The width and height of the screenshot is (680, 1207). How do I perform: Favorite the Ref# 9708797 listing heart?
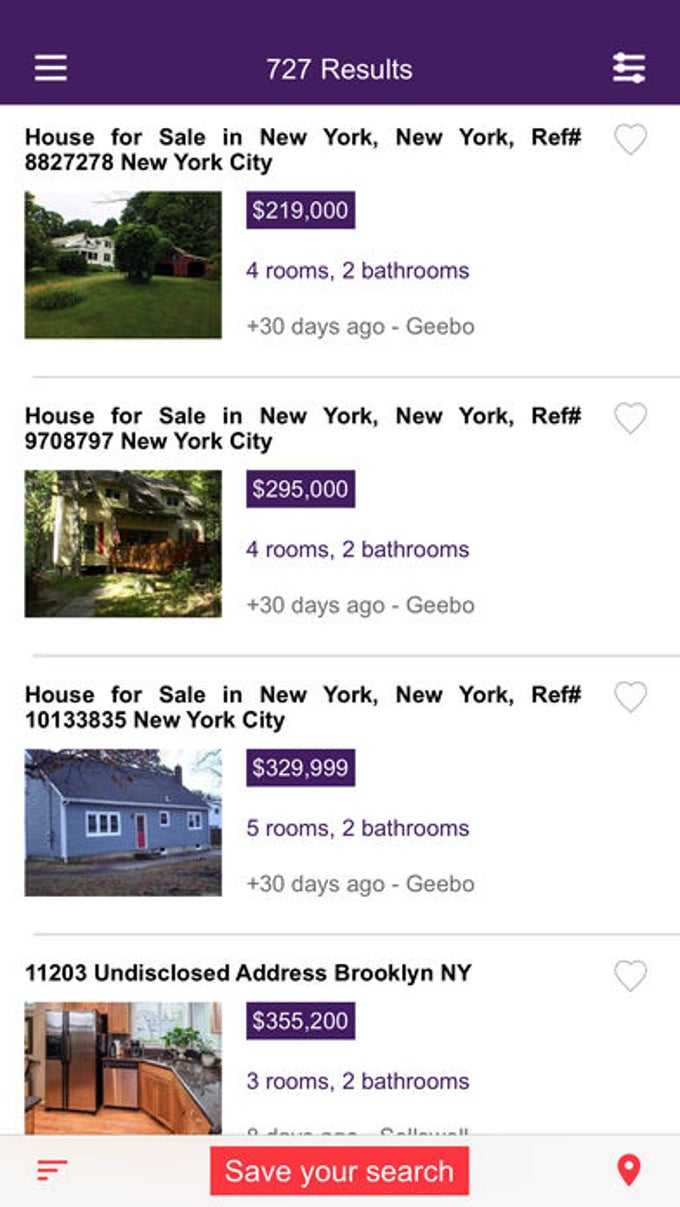(630, 418)
